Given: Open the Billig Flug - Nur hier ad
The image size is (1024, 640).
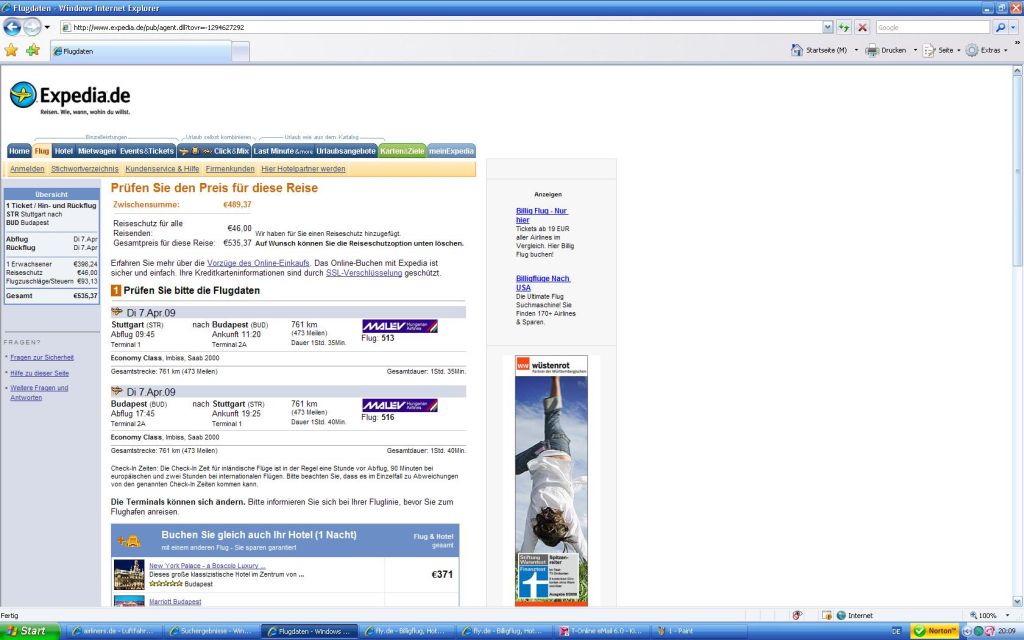Looking at the screenshot, I should (x=541, y=216).
